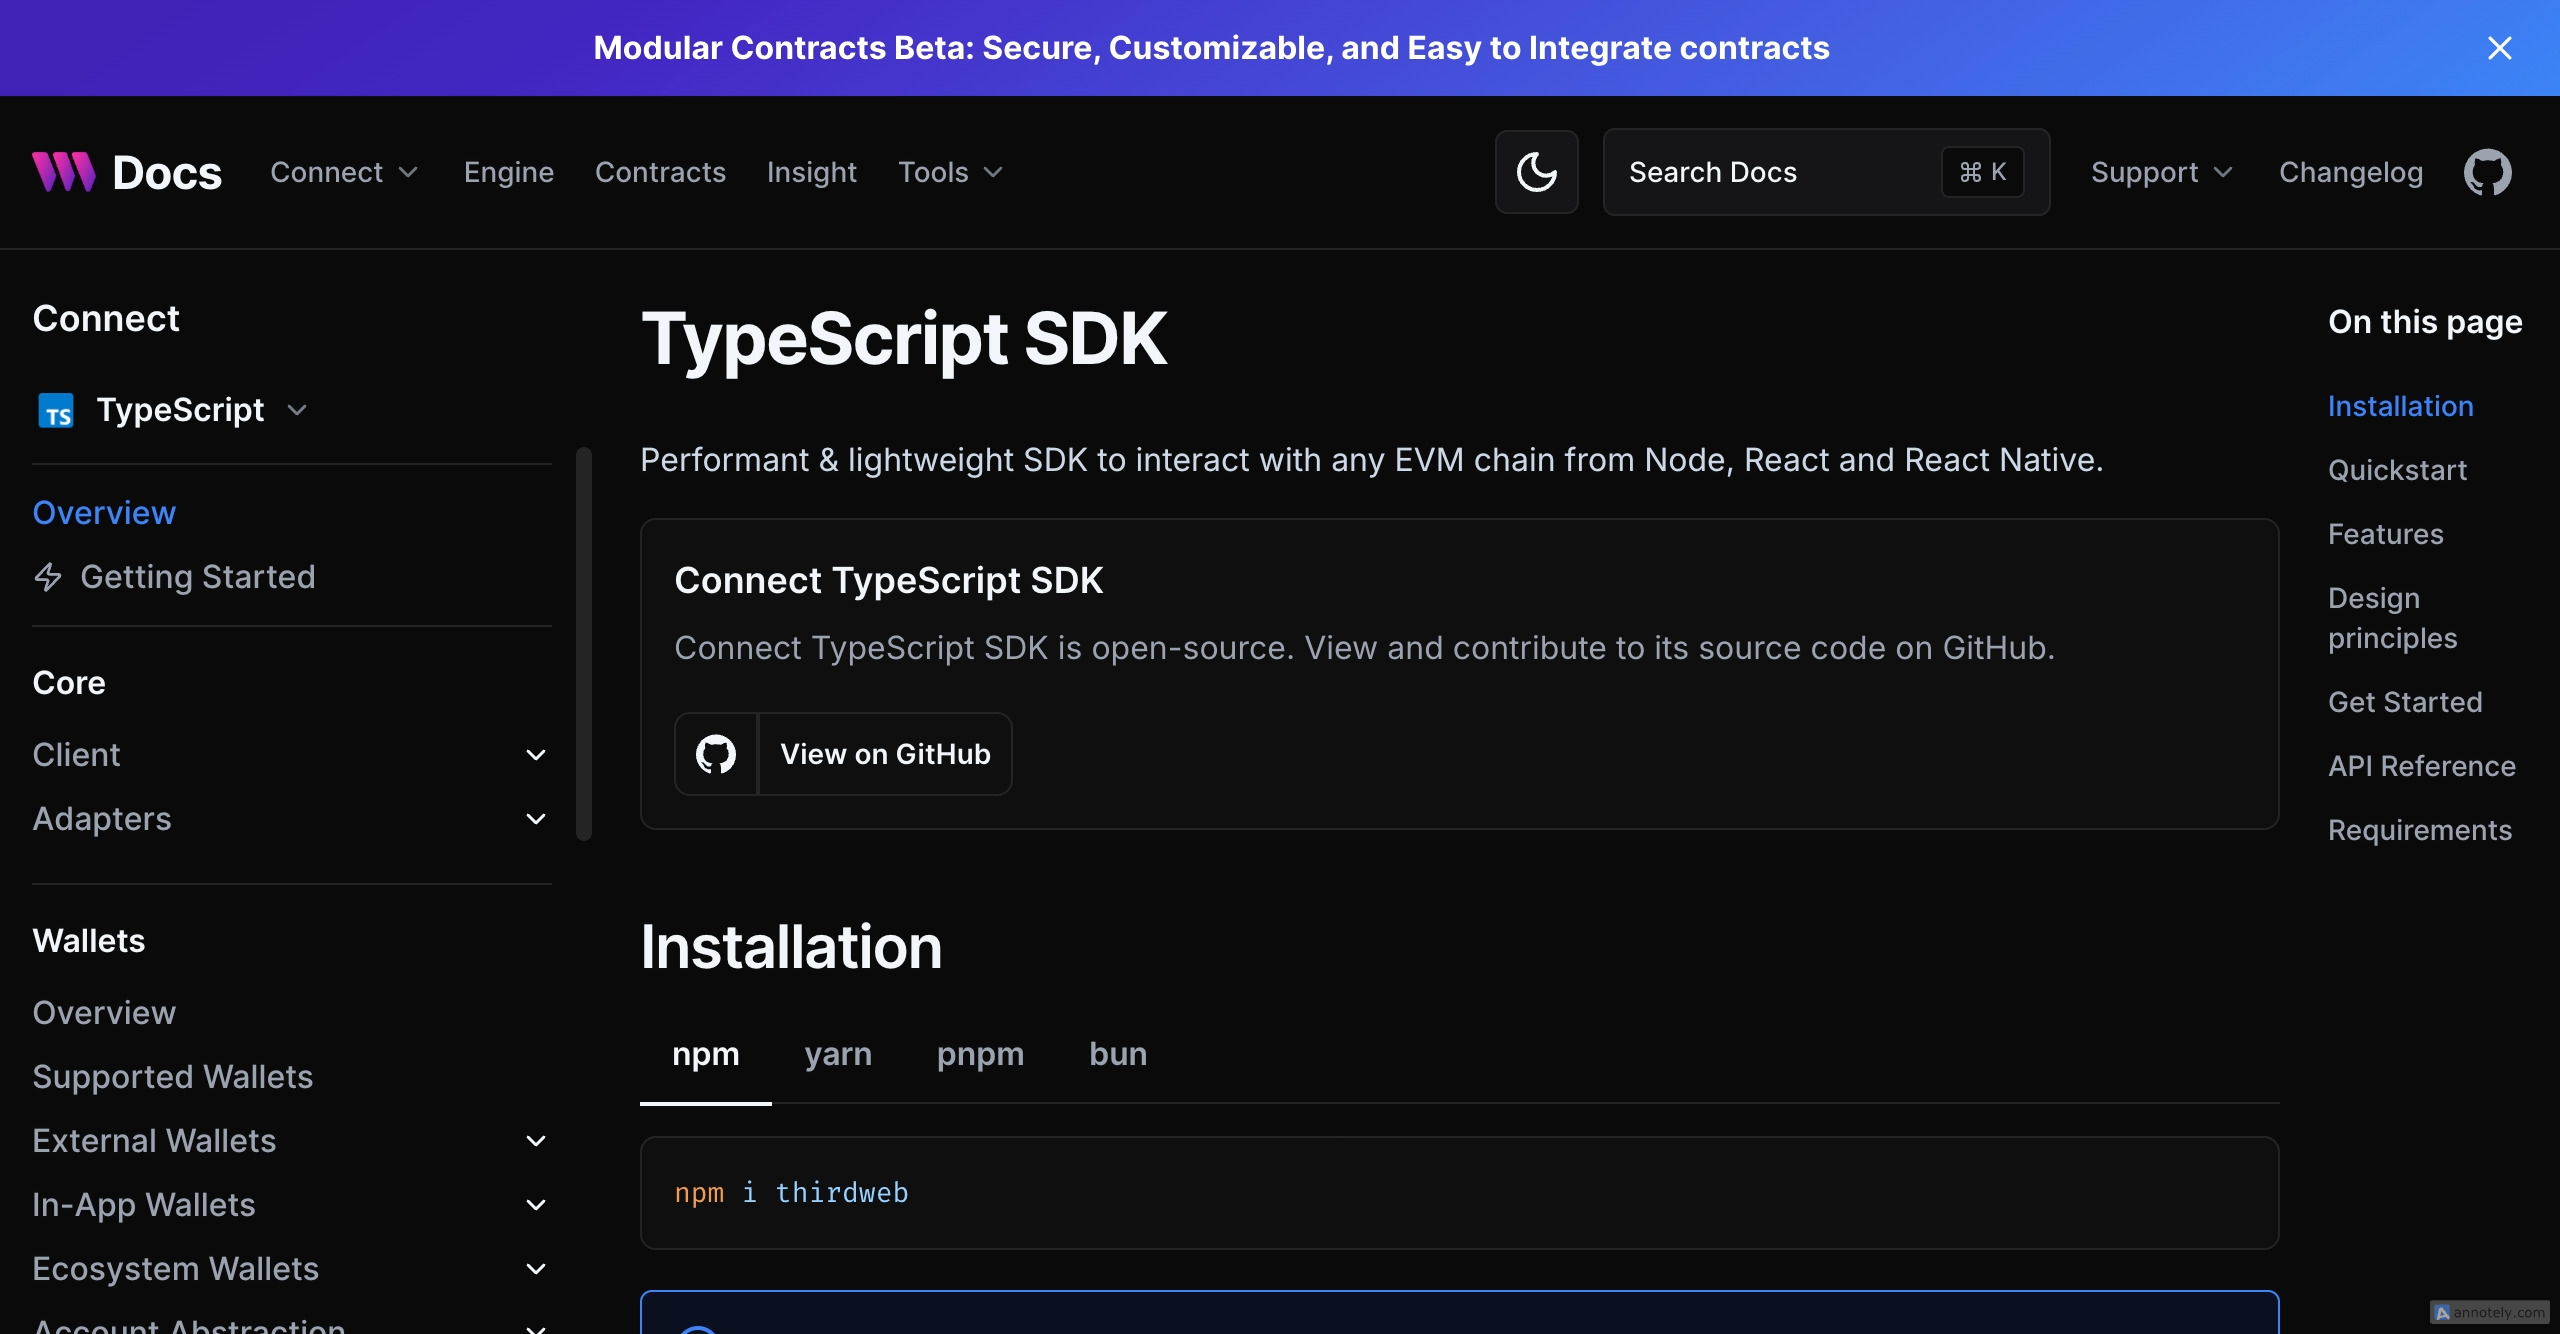Viewport: 2560px width, 1334px height.
Task: Open the Overview link under TypeScript
Action: (x=104, y=513)
